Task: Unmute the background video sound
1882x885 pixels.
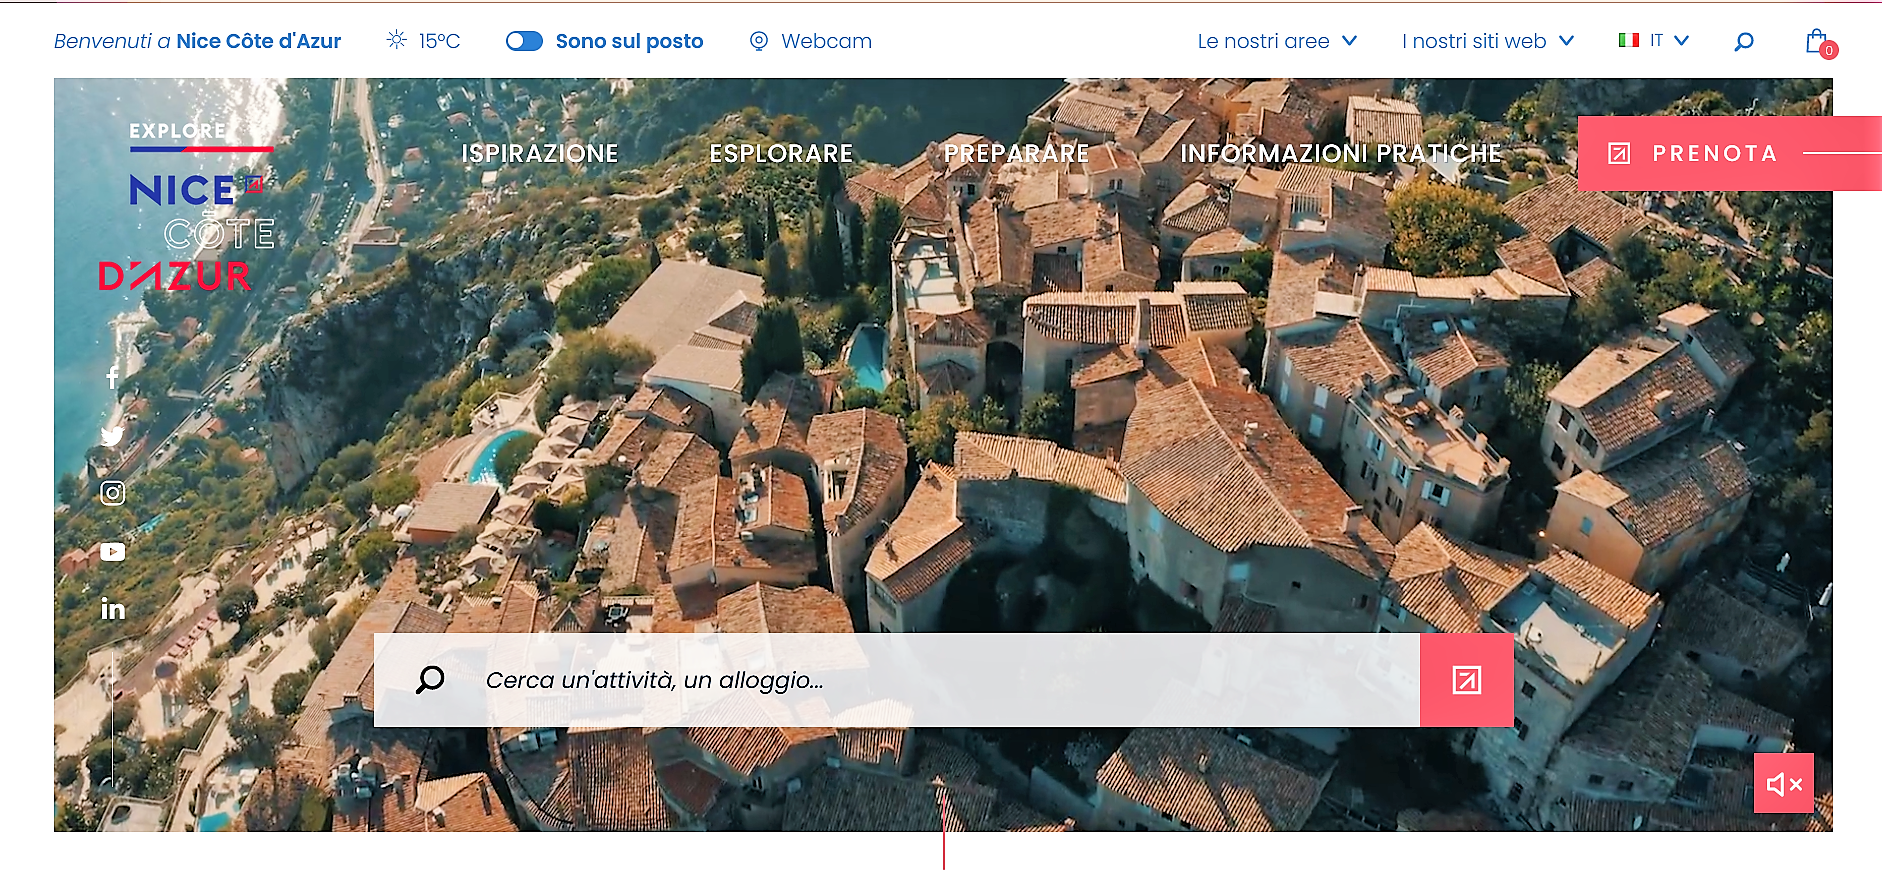Action: point(1783,784)
